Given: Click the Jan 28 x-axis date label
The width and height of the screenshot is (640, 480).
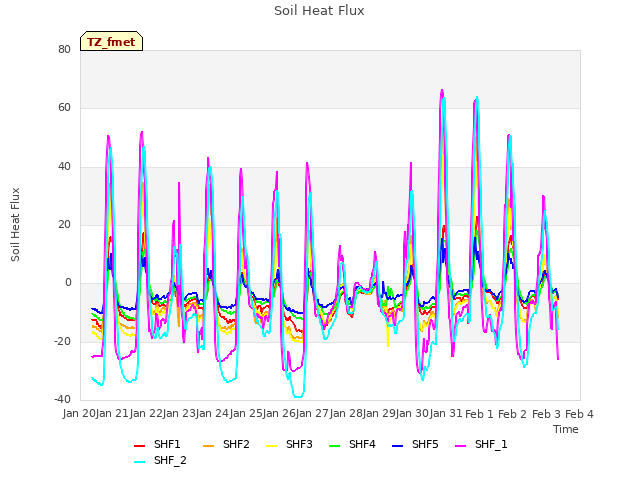Looking at the screenshot, I should coord(346,413).
